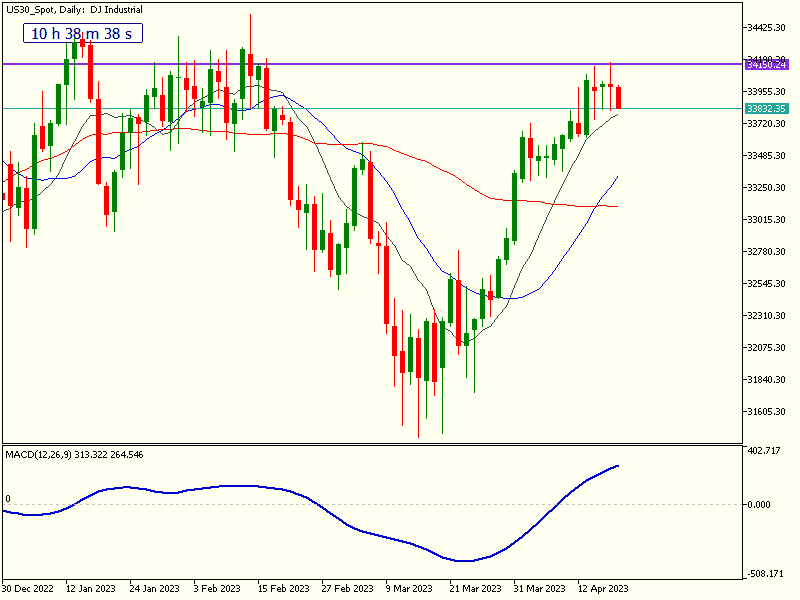
Task: Click the US30_Spot Daily chart title
Action: (73, 10)
